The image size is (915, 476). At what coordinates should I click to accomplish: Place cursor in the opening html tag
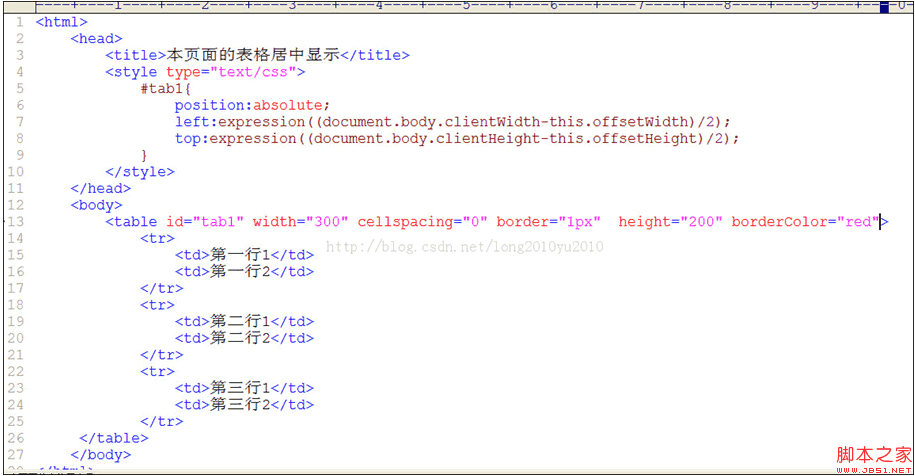(x=61, y=22)
